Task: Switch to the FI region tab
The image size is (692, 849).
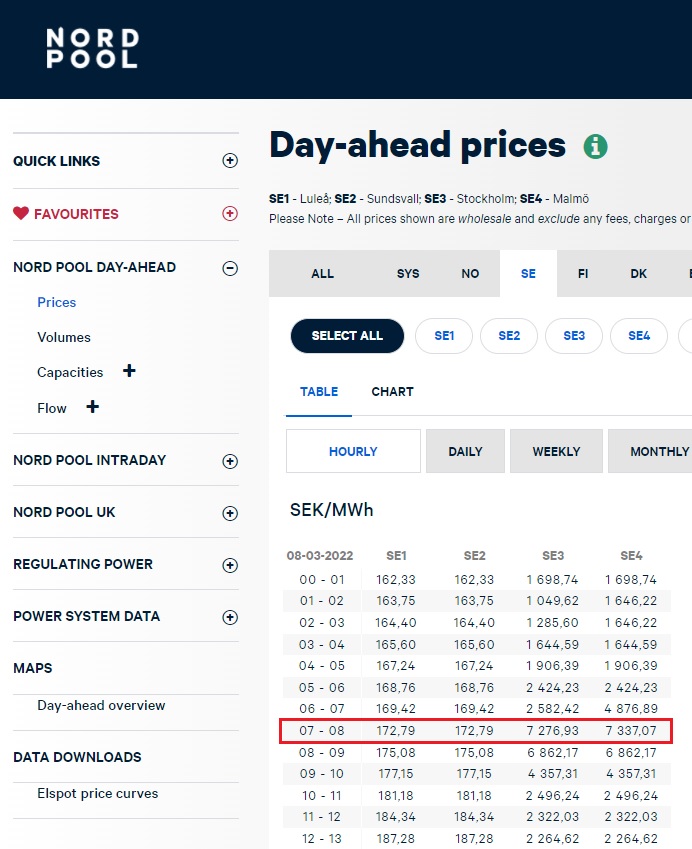Action: point(583,273)
